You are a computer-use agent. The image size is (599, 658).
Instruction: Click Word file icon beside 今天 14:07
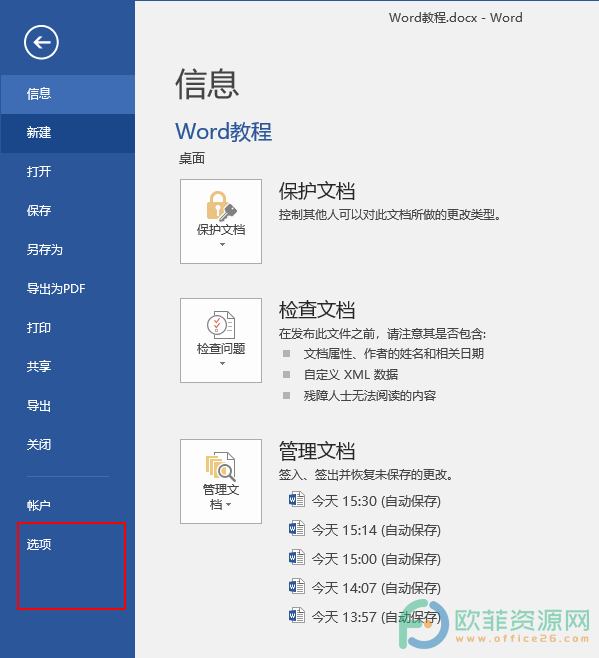pos(297,587)
